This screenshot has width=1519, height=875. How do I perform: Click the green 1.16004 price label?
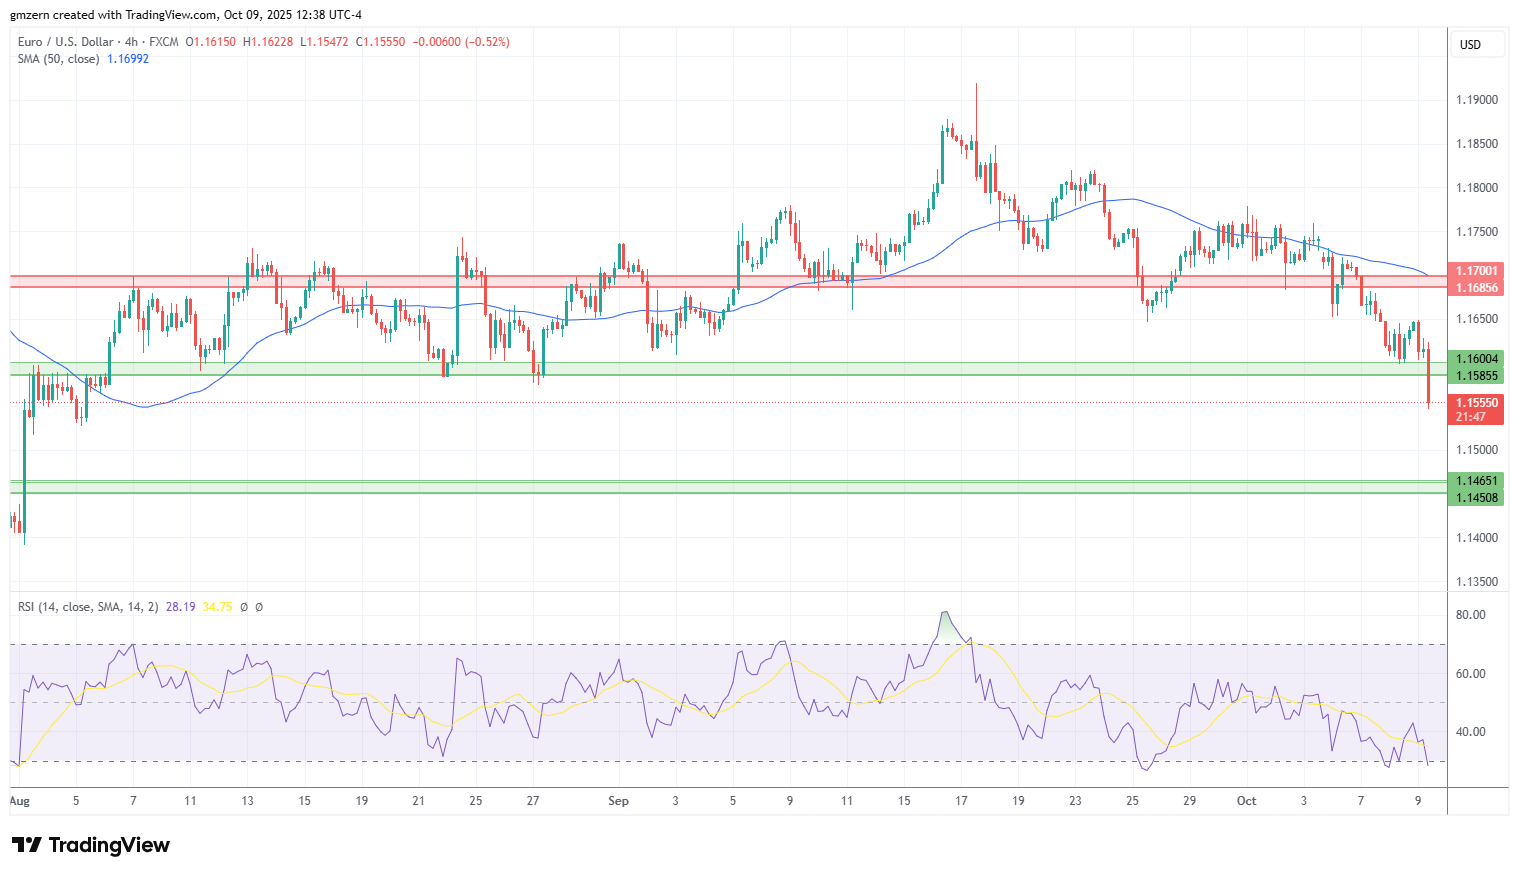pos(1476,359)
